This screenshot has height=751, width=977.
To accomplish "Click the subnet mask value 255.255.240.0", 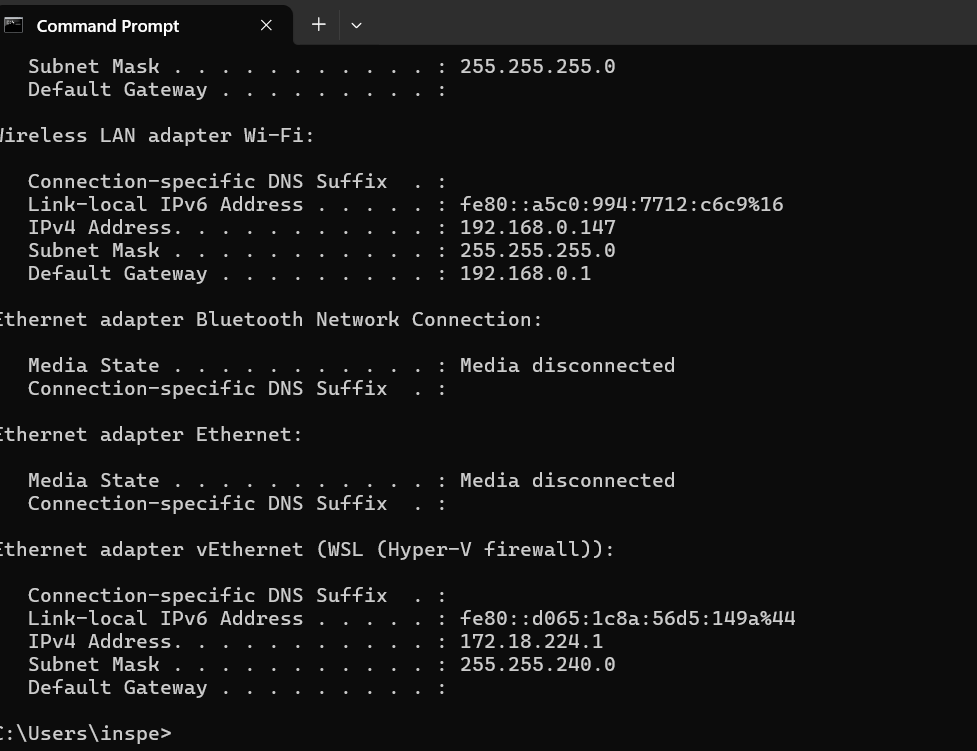I will [537, 665].
